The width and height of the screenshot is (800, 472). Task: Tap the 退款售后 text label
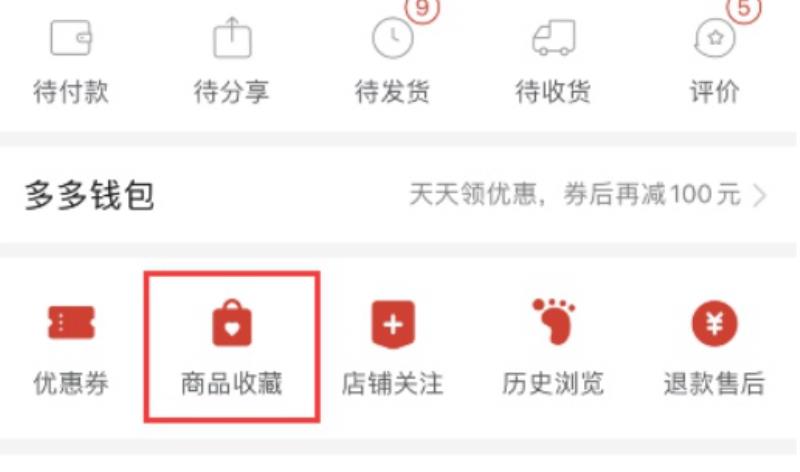point(715,384)
